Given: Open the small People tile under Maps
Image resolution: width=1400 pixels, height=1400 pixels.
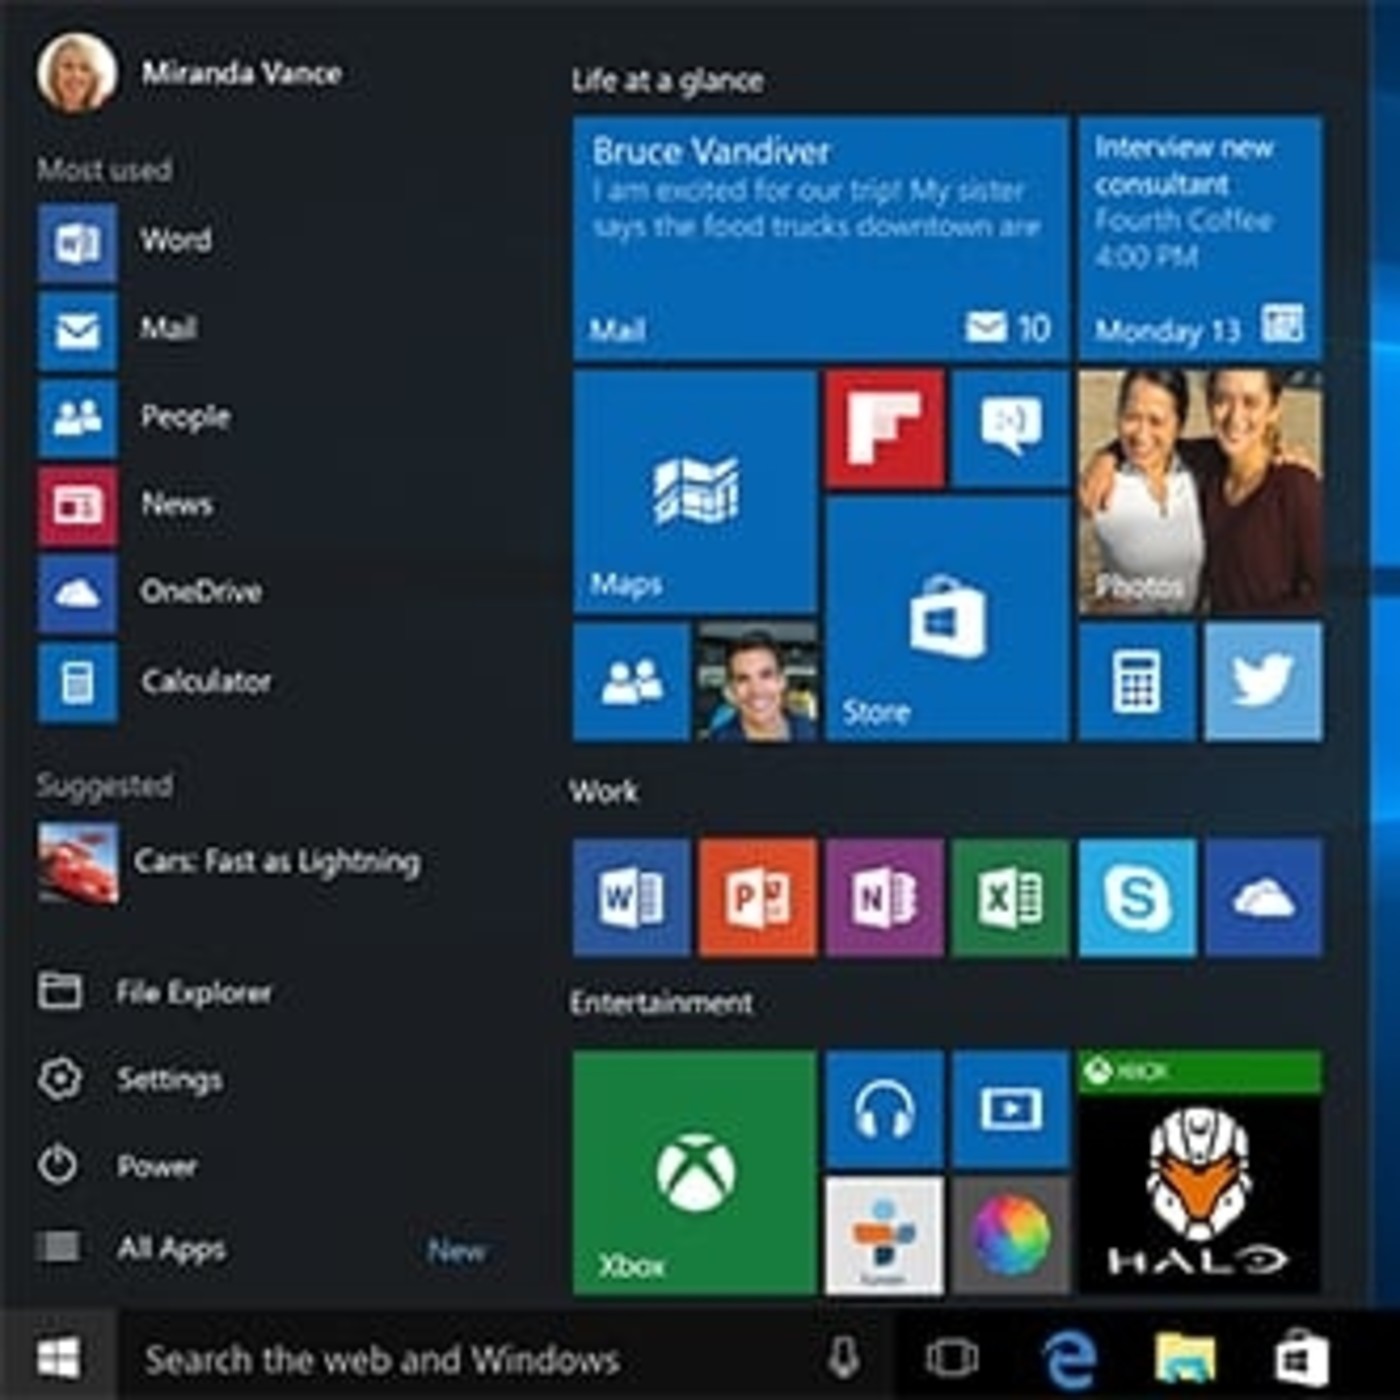Looking at the screenshot, I should [x=631, y=681].
